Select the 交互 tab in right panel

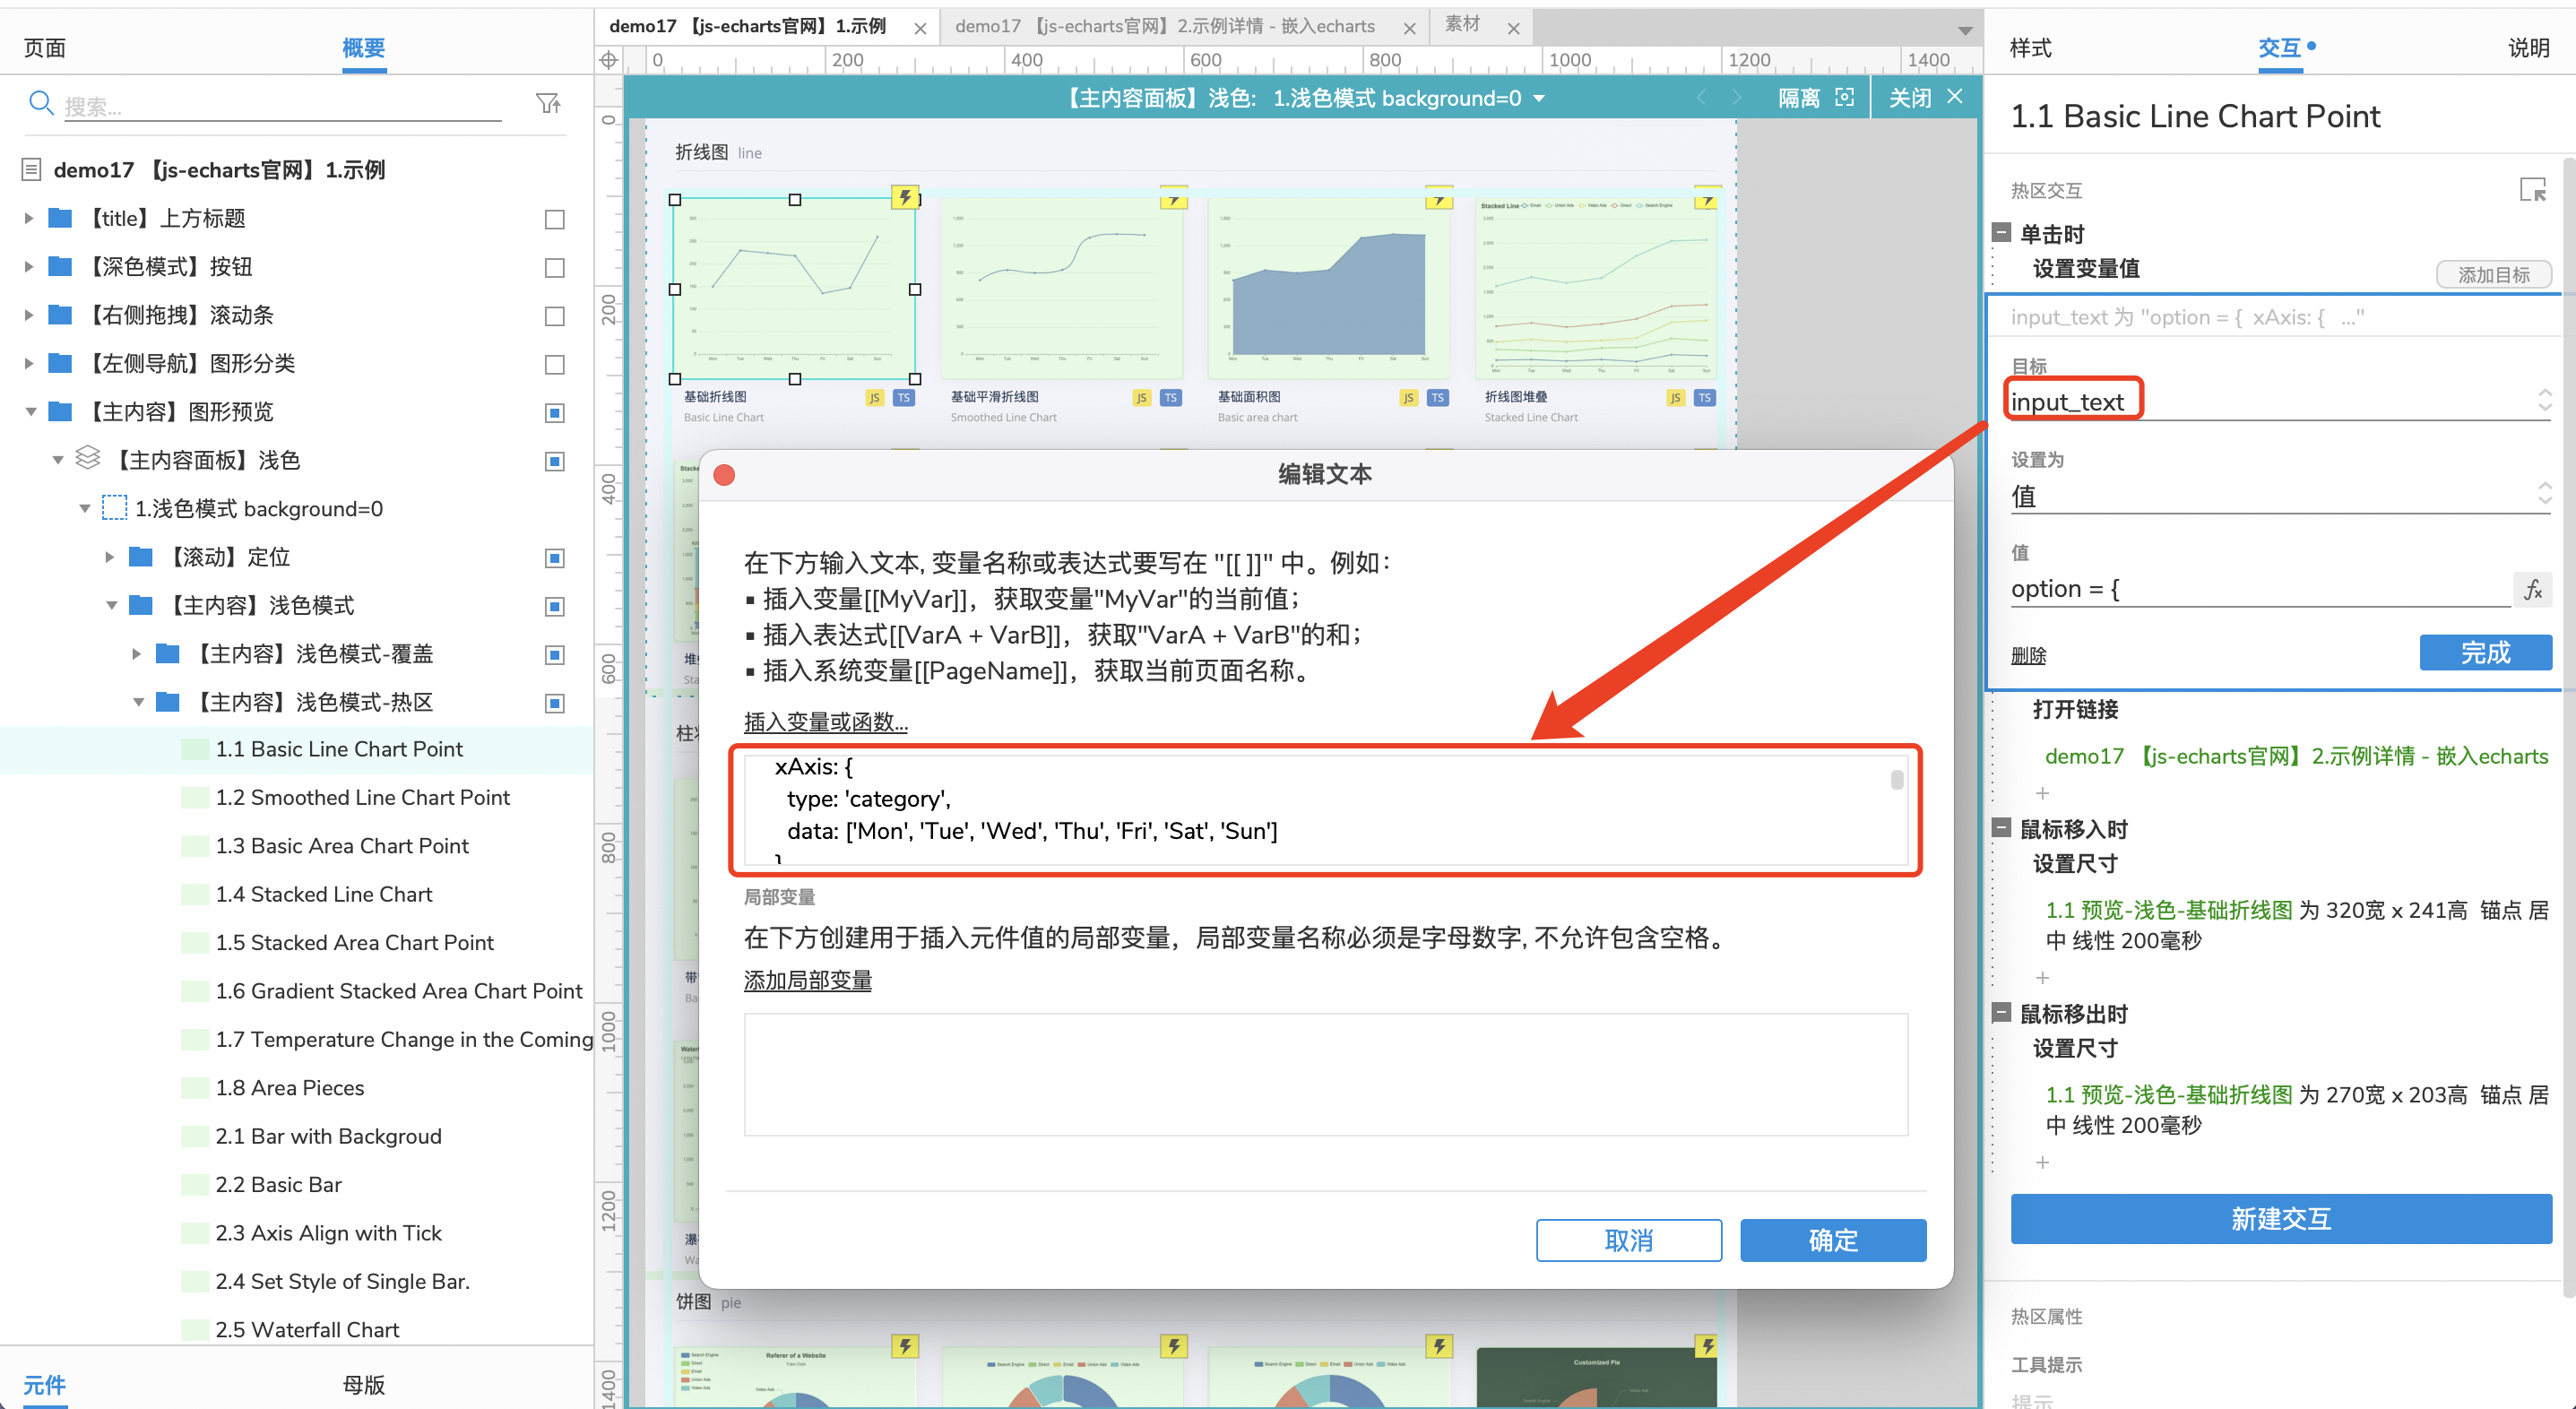tap(2279, 48)
